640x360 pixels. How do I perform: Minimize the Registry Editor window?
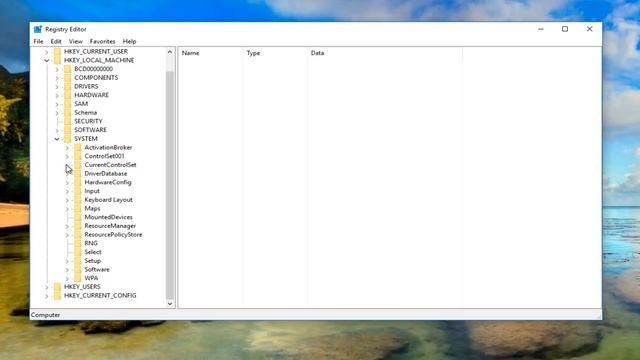[541, 29]
